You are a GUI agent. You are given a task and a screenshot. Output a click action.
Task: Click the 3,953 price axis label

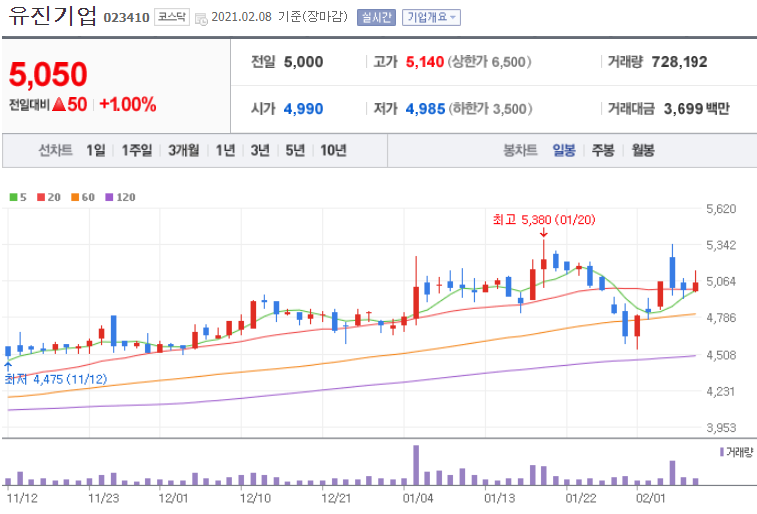[x=721, y=428]
